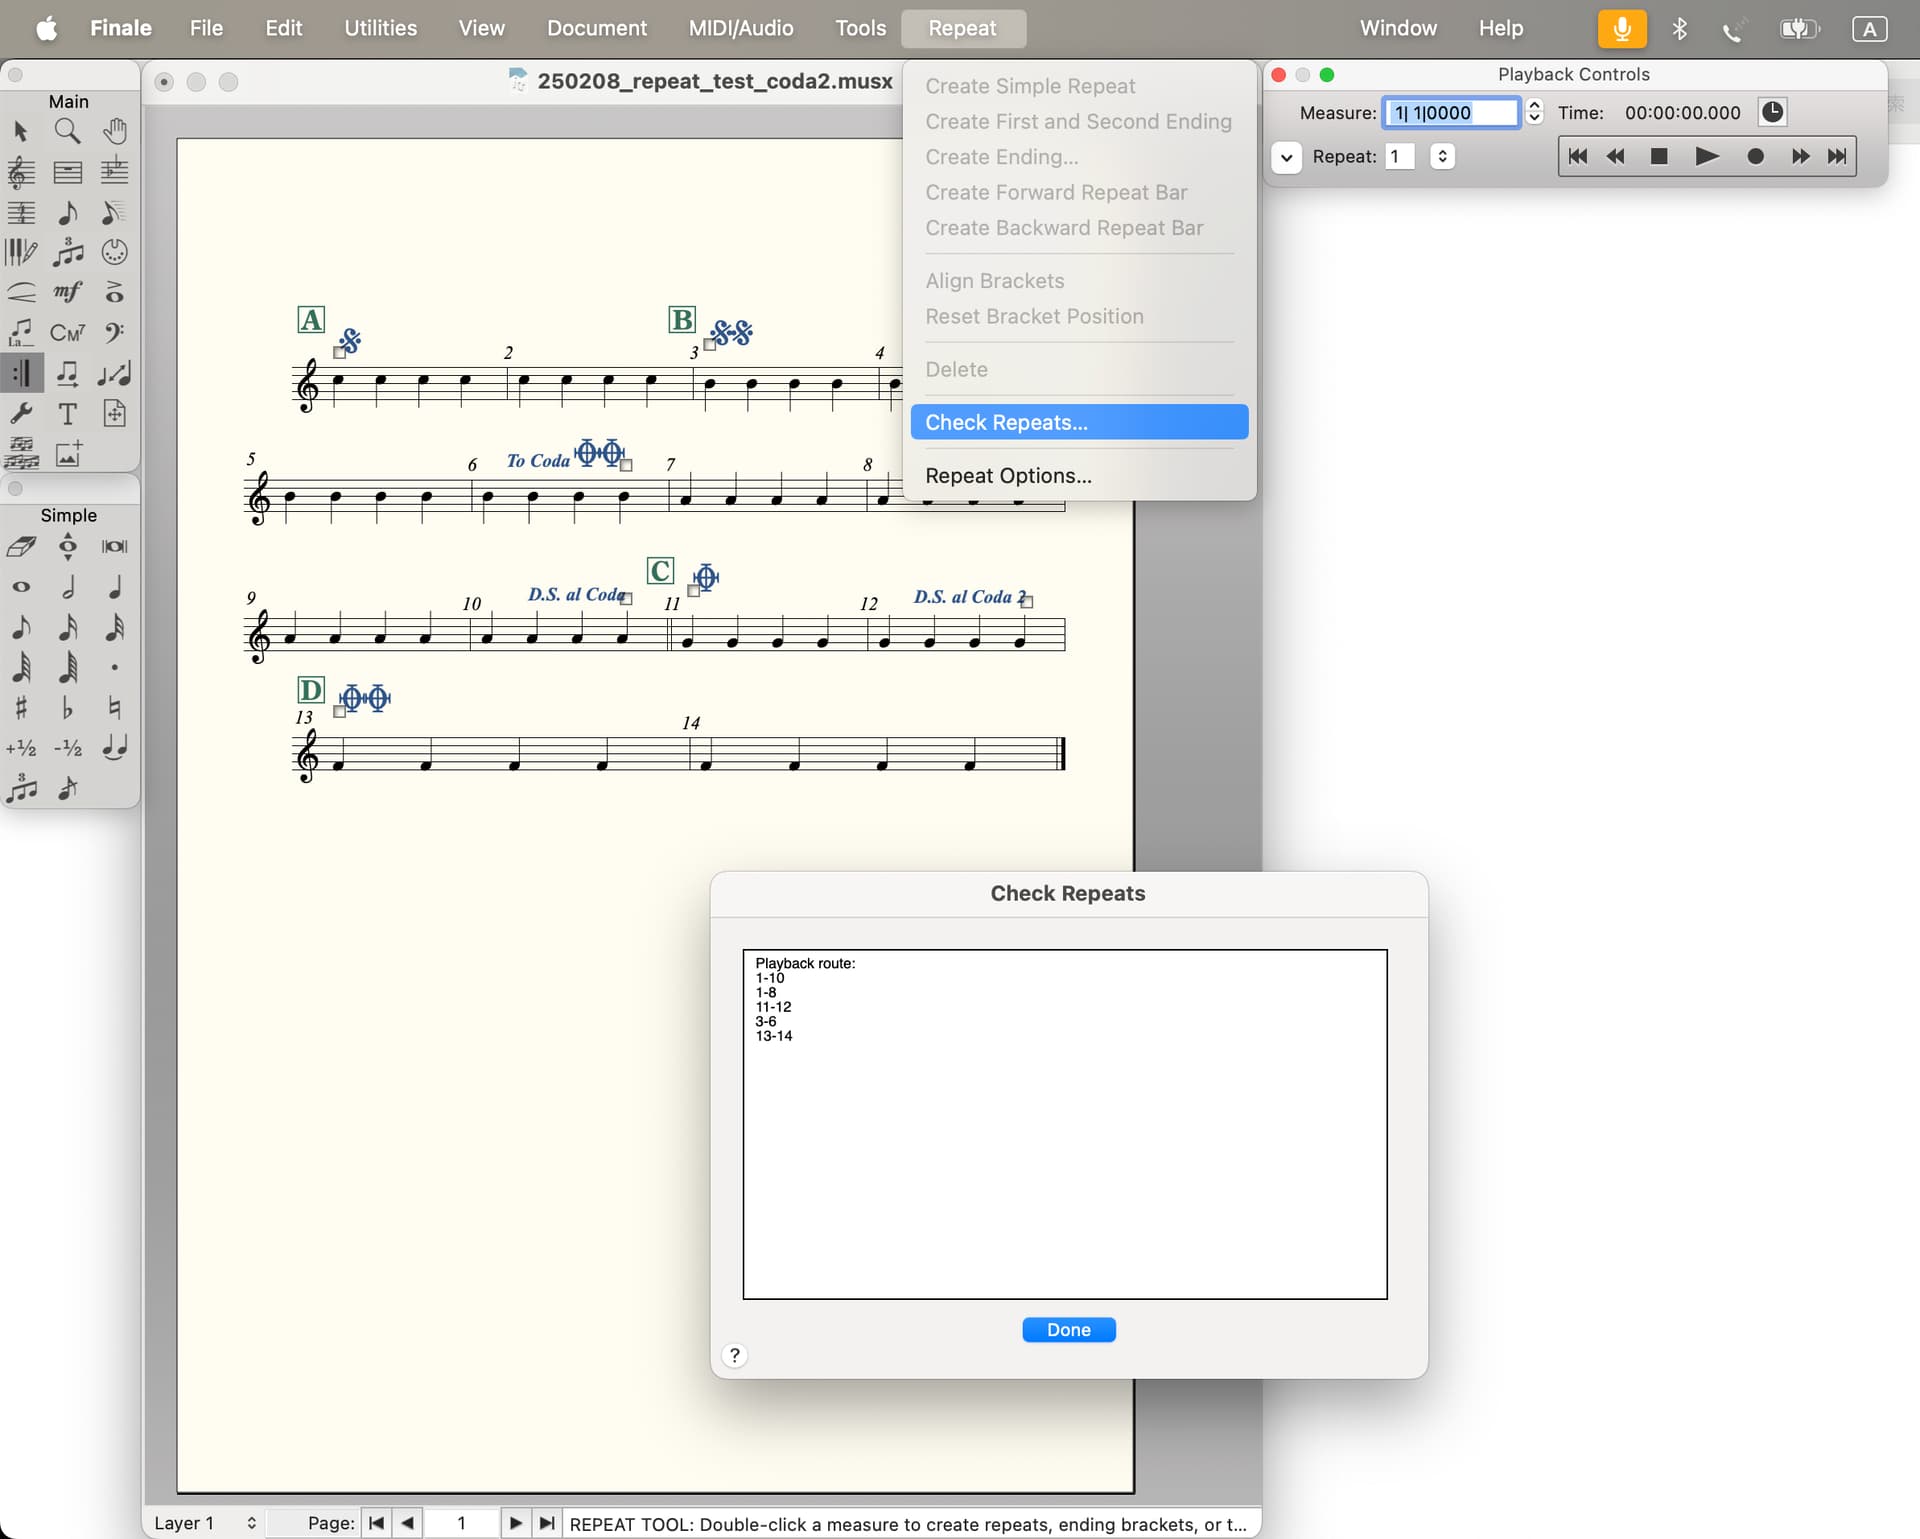Screen dimensions: 1920x1539
Task: Toggle the augmentation dot tool
Action: point(114,668)
